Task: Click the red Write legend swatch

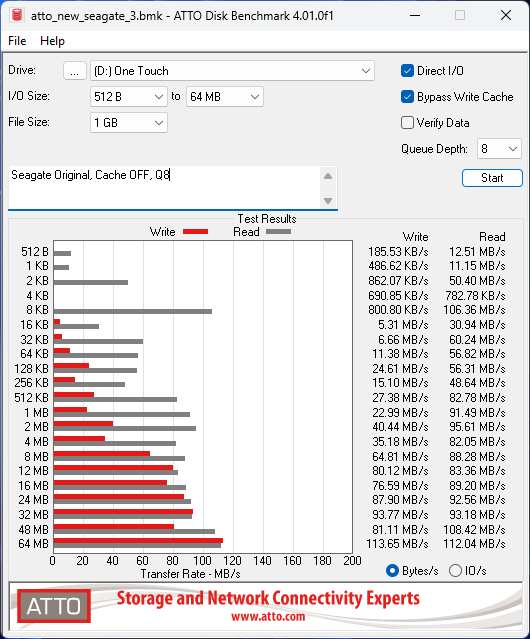Action: (196, 231)
